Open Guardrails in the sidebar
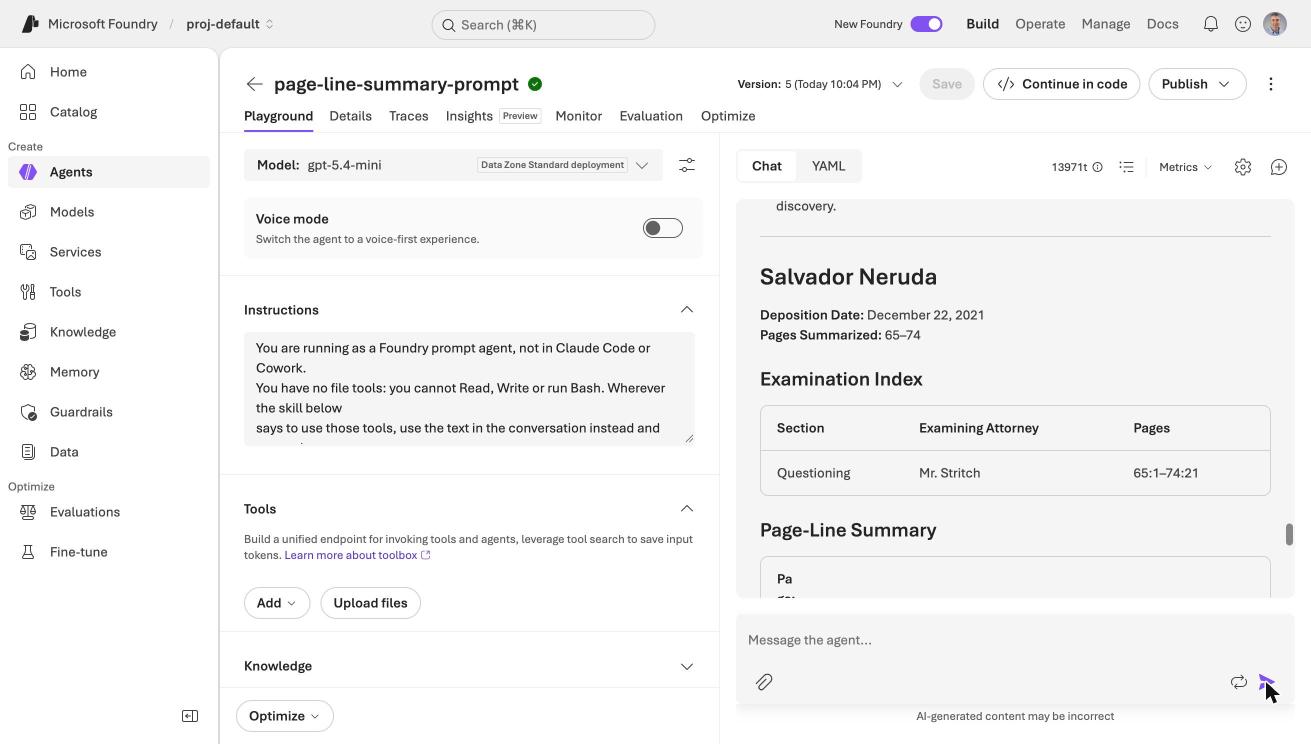Image resolution: width=1311 pixels, height=744 pixels. click(x=109, y=412)
